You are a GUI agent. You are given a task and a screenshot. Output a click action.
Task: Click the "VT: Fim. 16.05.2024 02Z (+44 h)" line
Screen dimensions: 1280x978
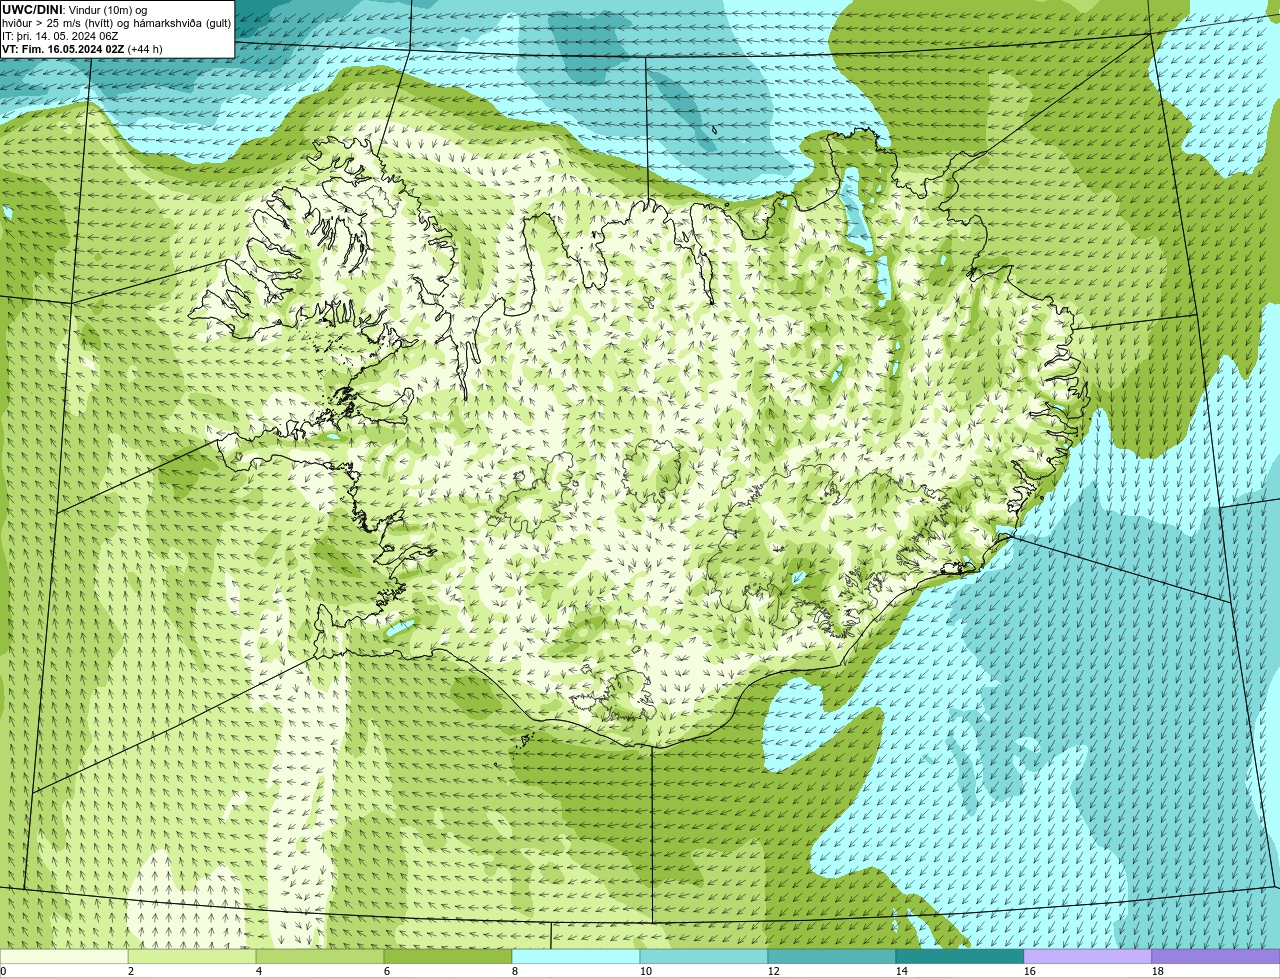pos(82,49)
